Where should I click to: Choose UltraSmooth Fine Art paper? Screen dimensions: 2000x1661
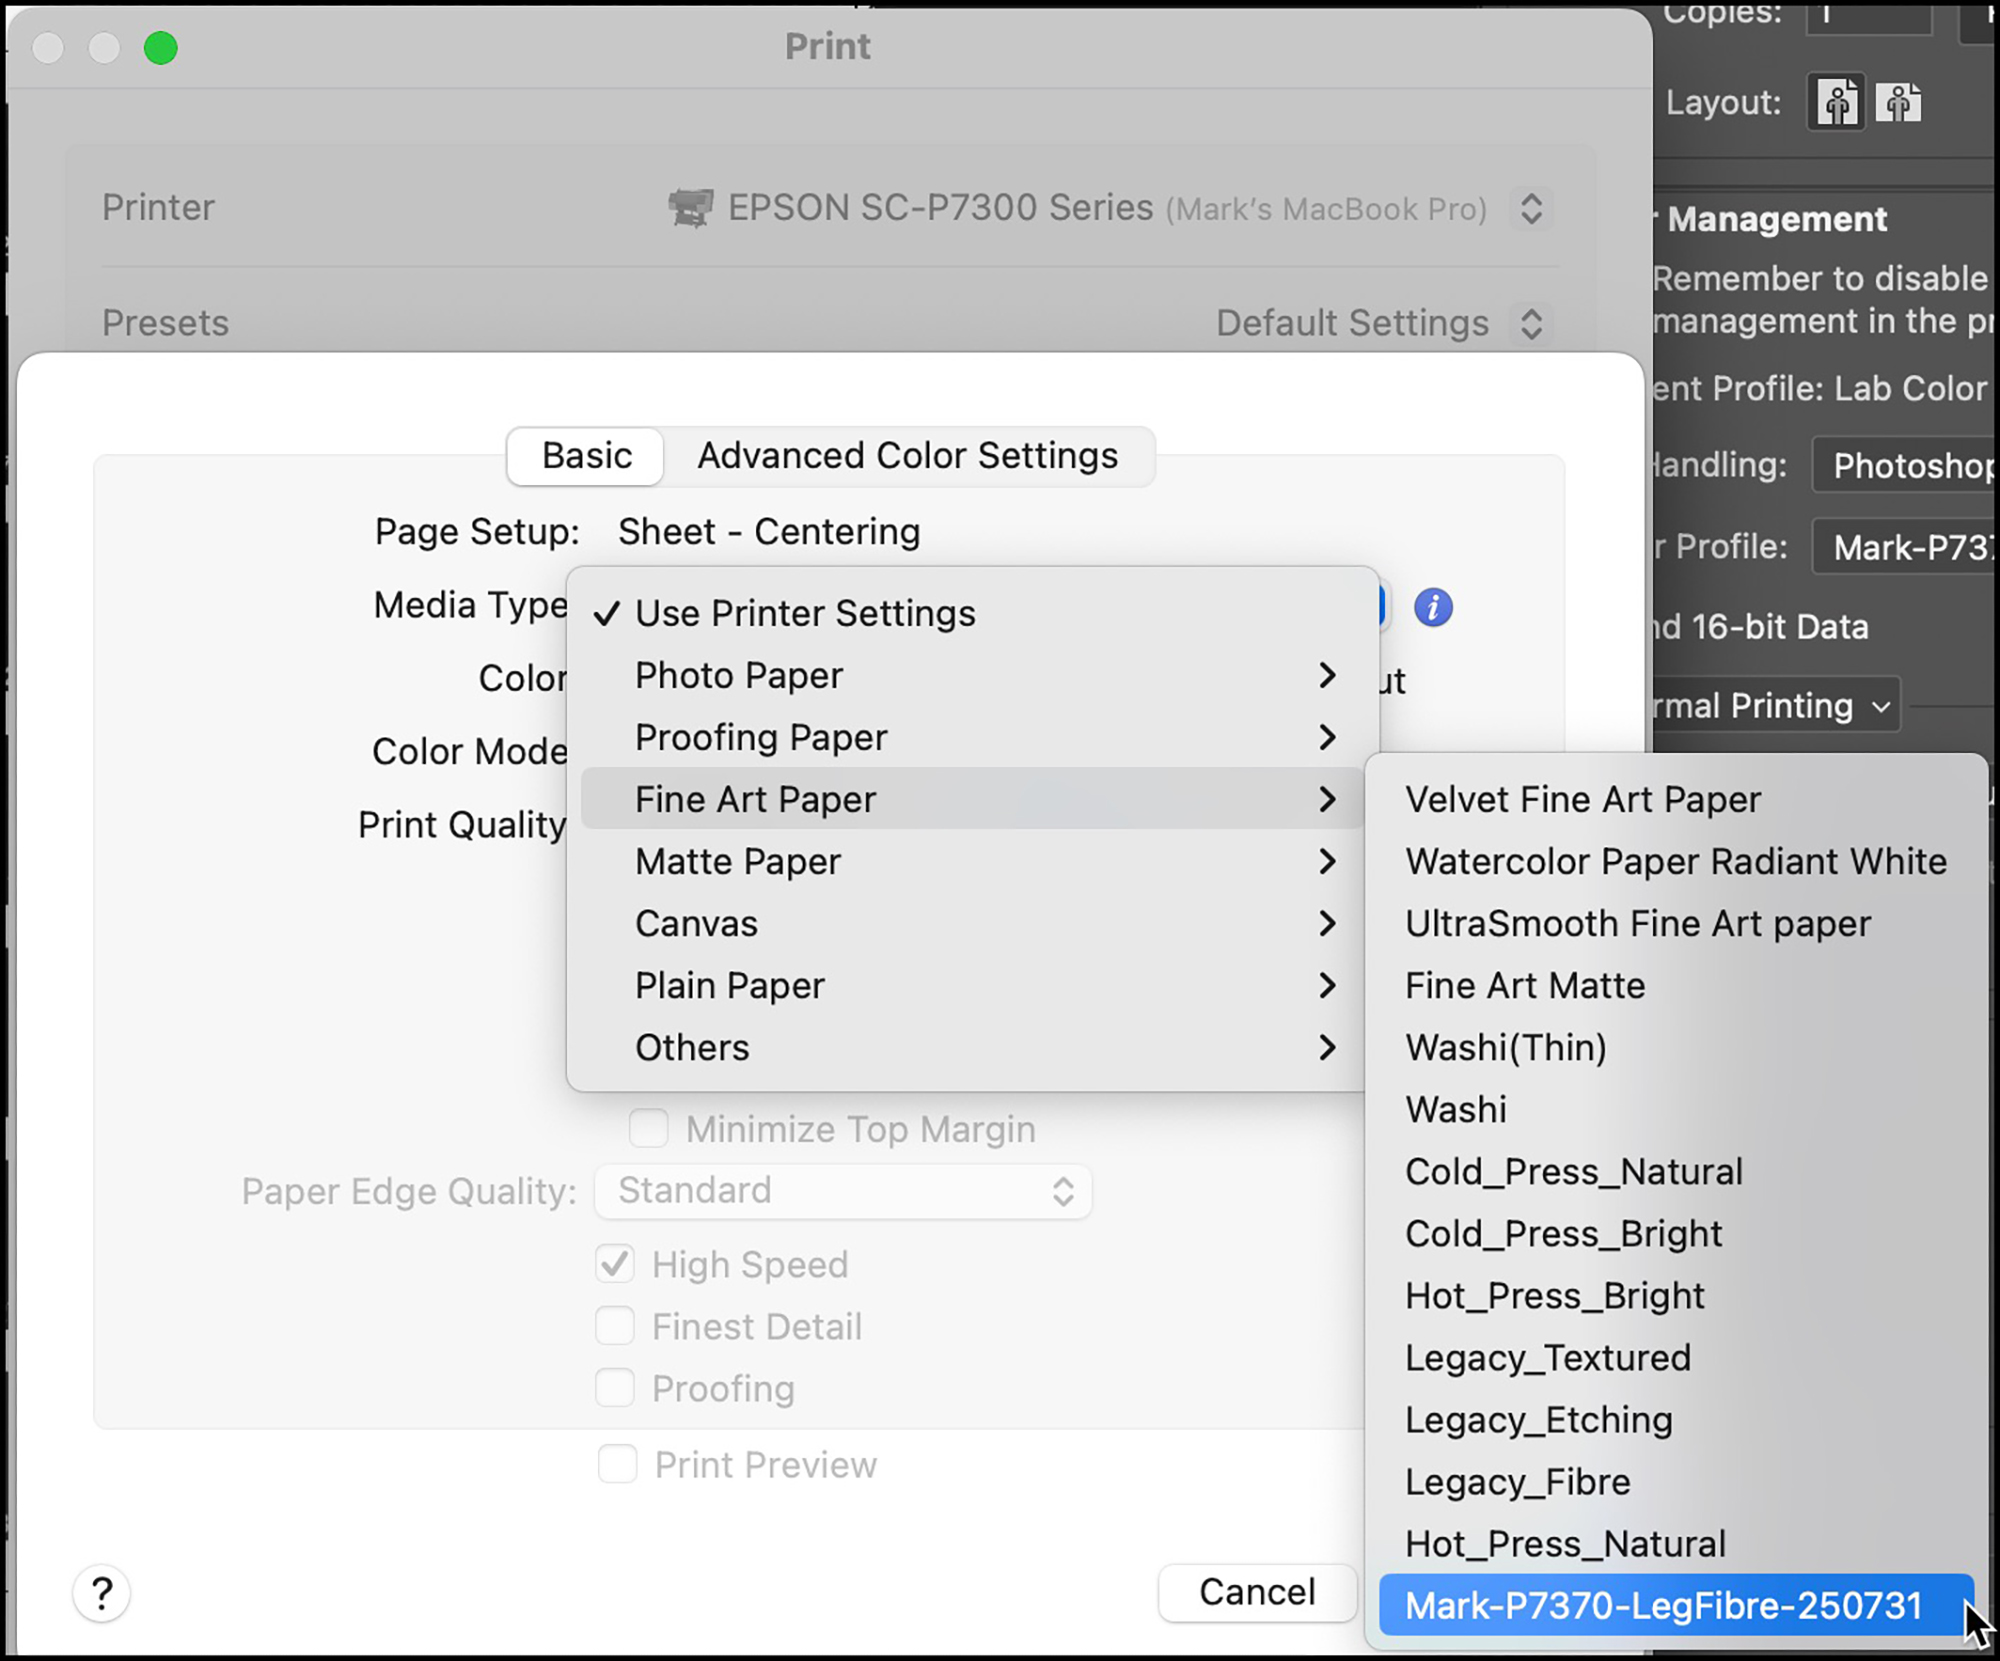[x=1676, y=923]
